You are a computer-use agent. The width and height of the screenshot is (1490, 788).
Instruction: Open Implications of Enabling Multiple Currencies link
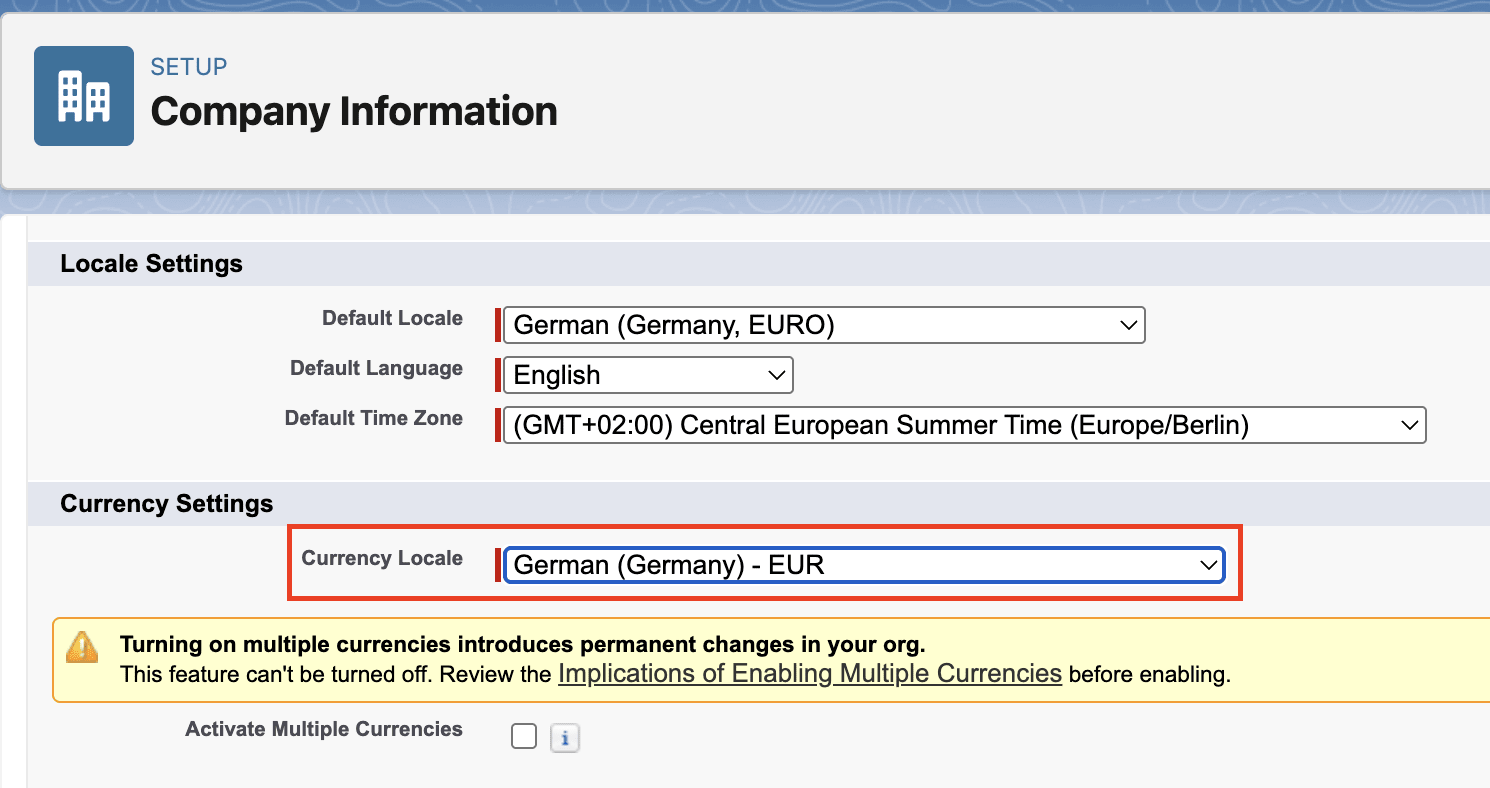pyautogui.click(x=810, y=674)
